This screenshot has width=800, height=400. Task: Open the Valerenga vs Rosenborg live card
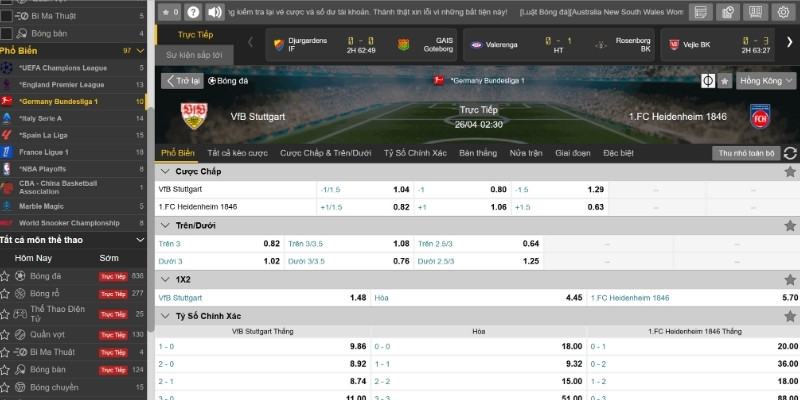point(559,45)
